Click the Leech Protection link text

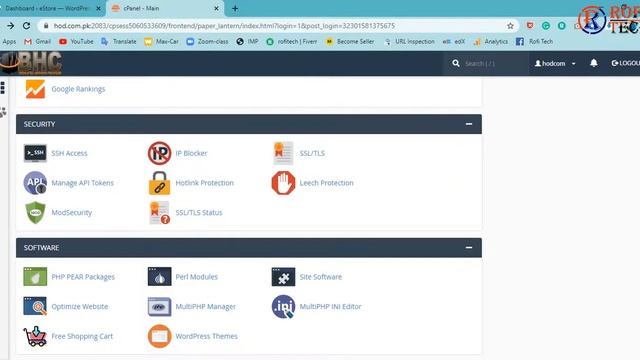point(327,183)
